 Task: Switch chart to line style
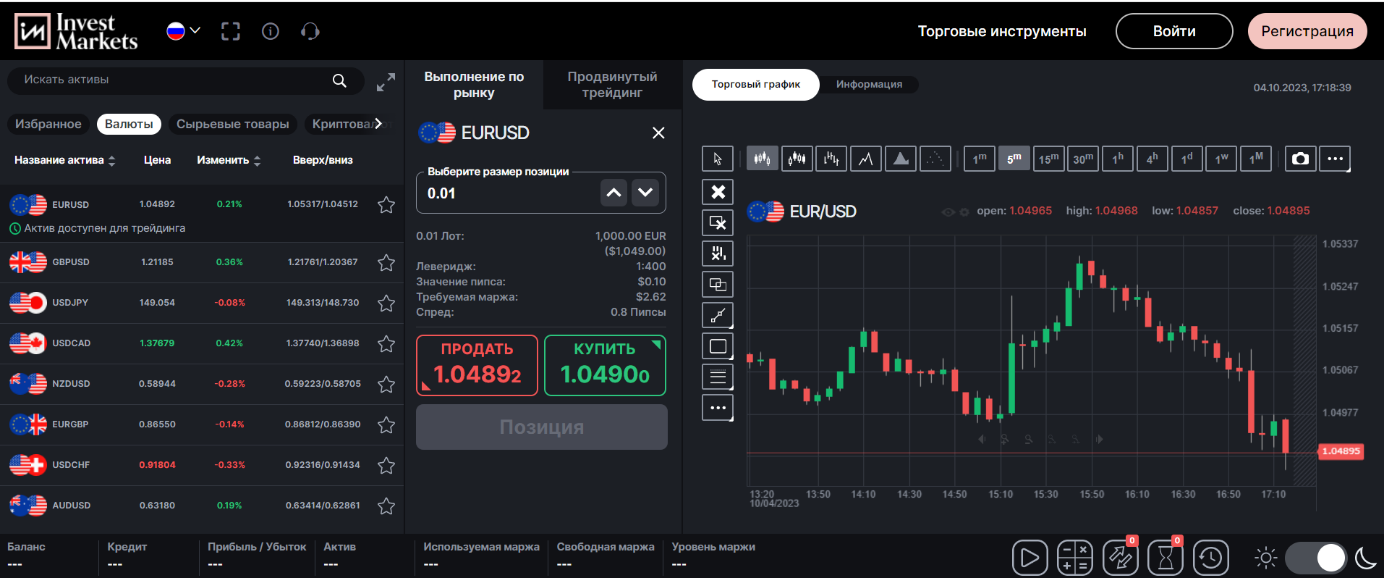pyautogui.click(x=866, y=158)
